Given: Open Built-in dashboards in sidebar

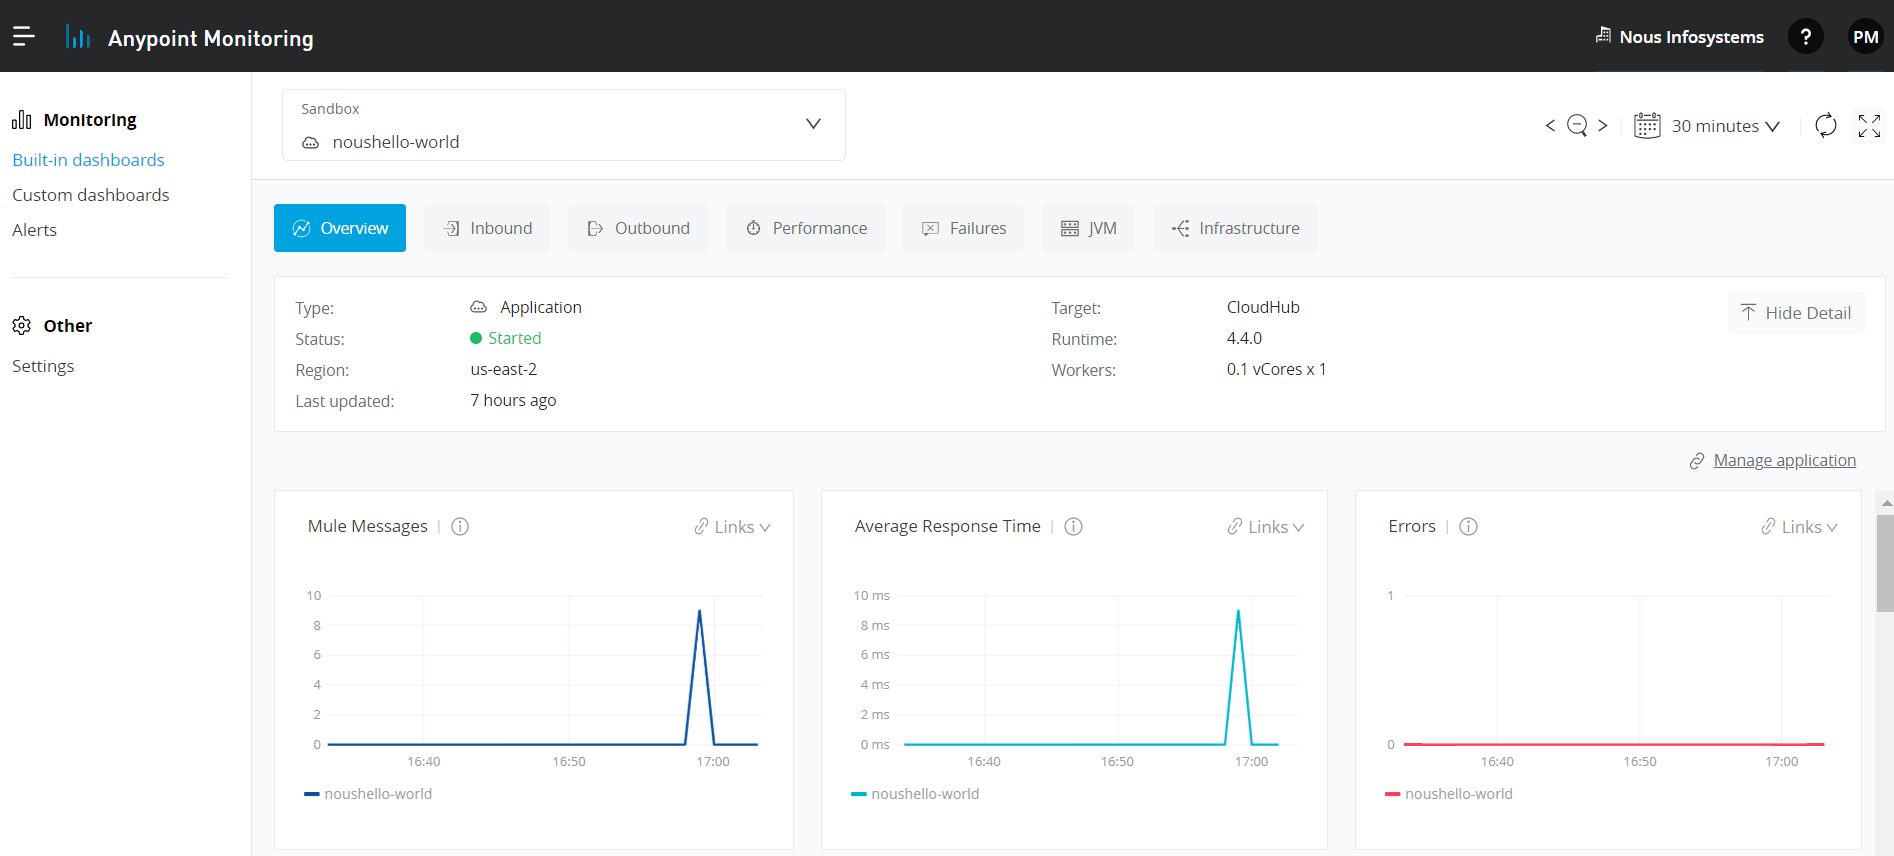Looking at the screenshot, I should (88, 160).
